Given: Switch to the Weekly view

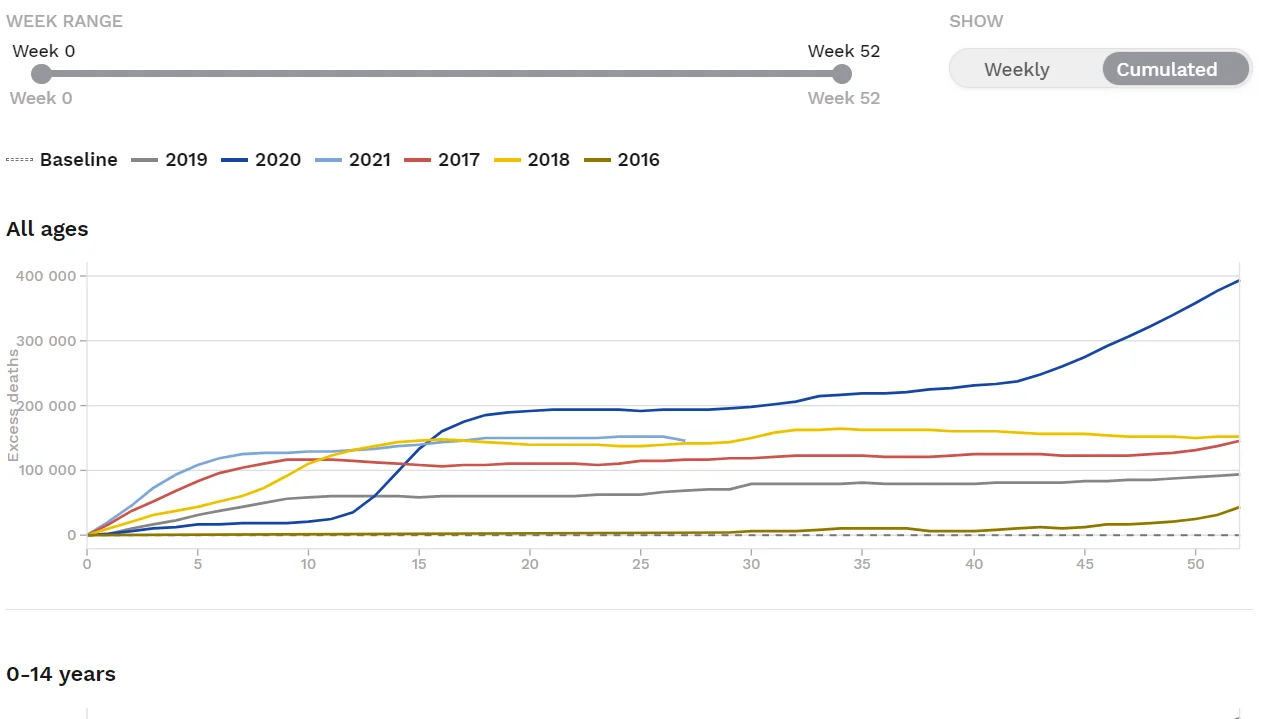Looking at the screenshot, I should (1016, 70).
